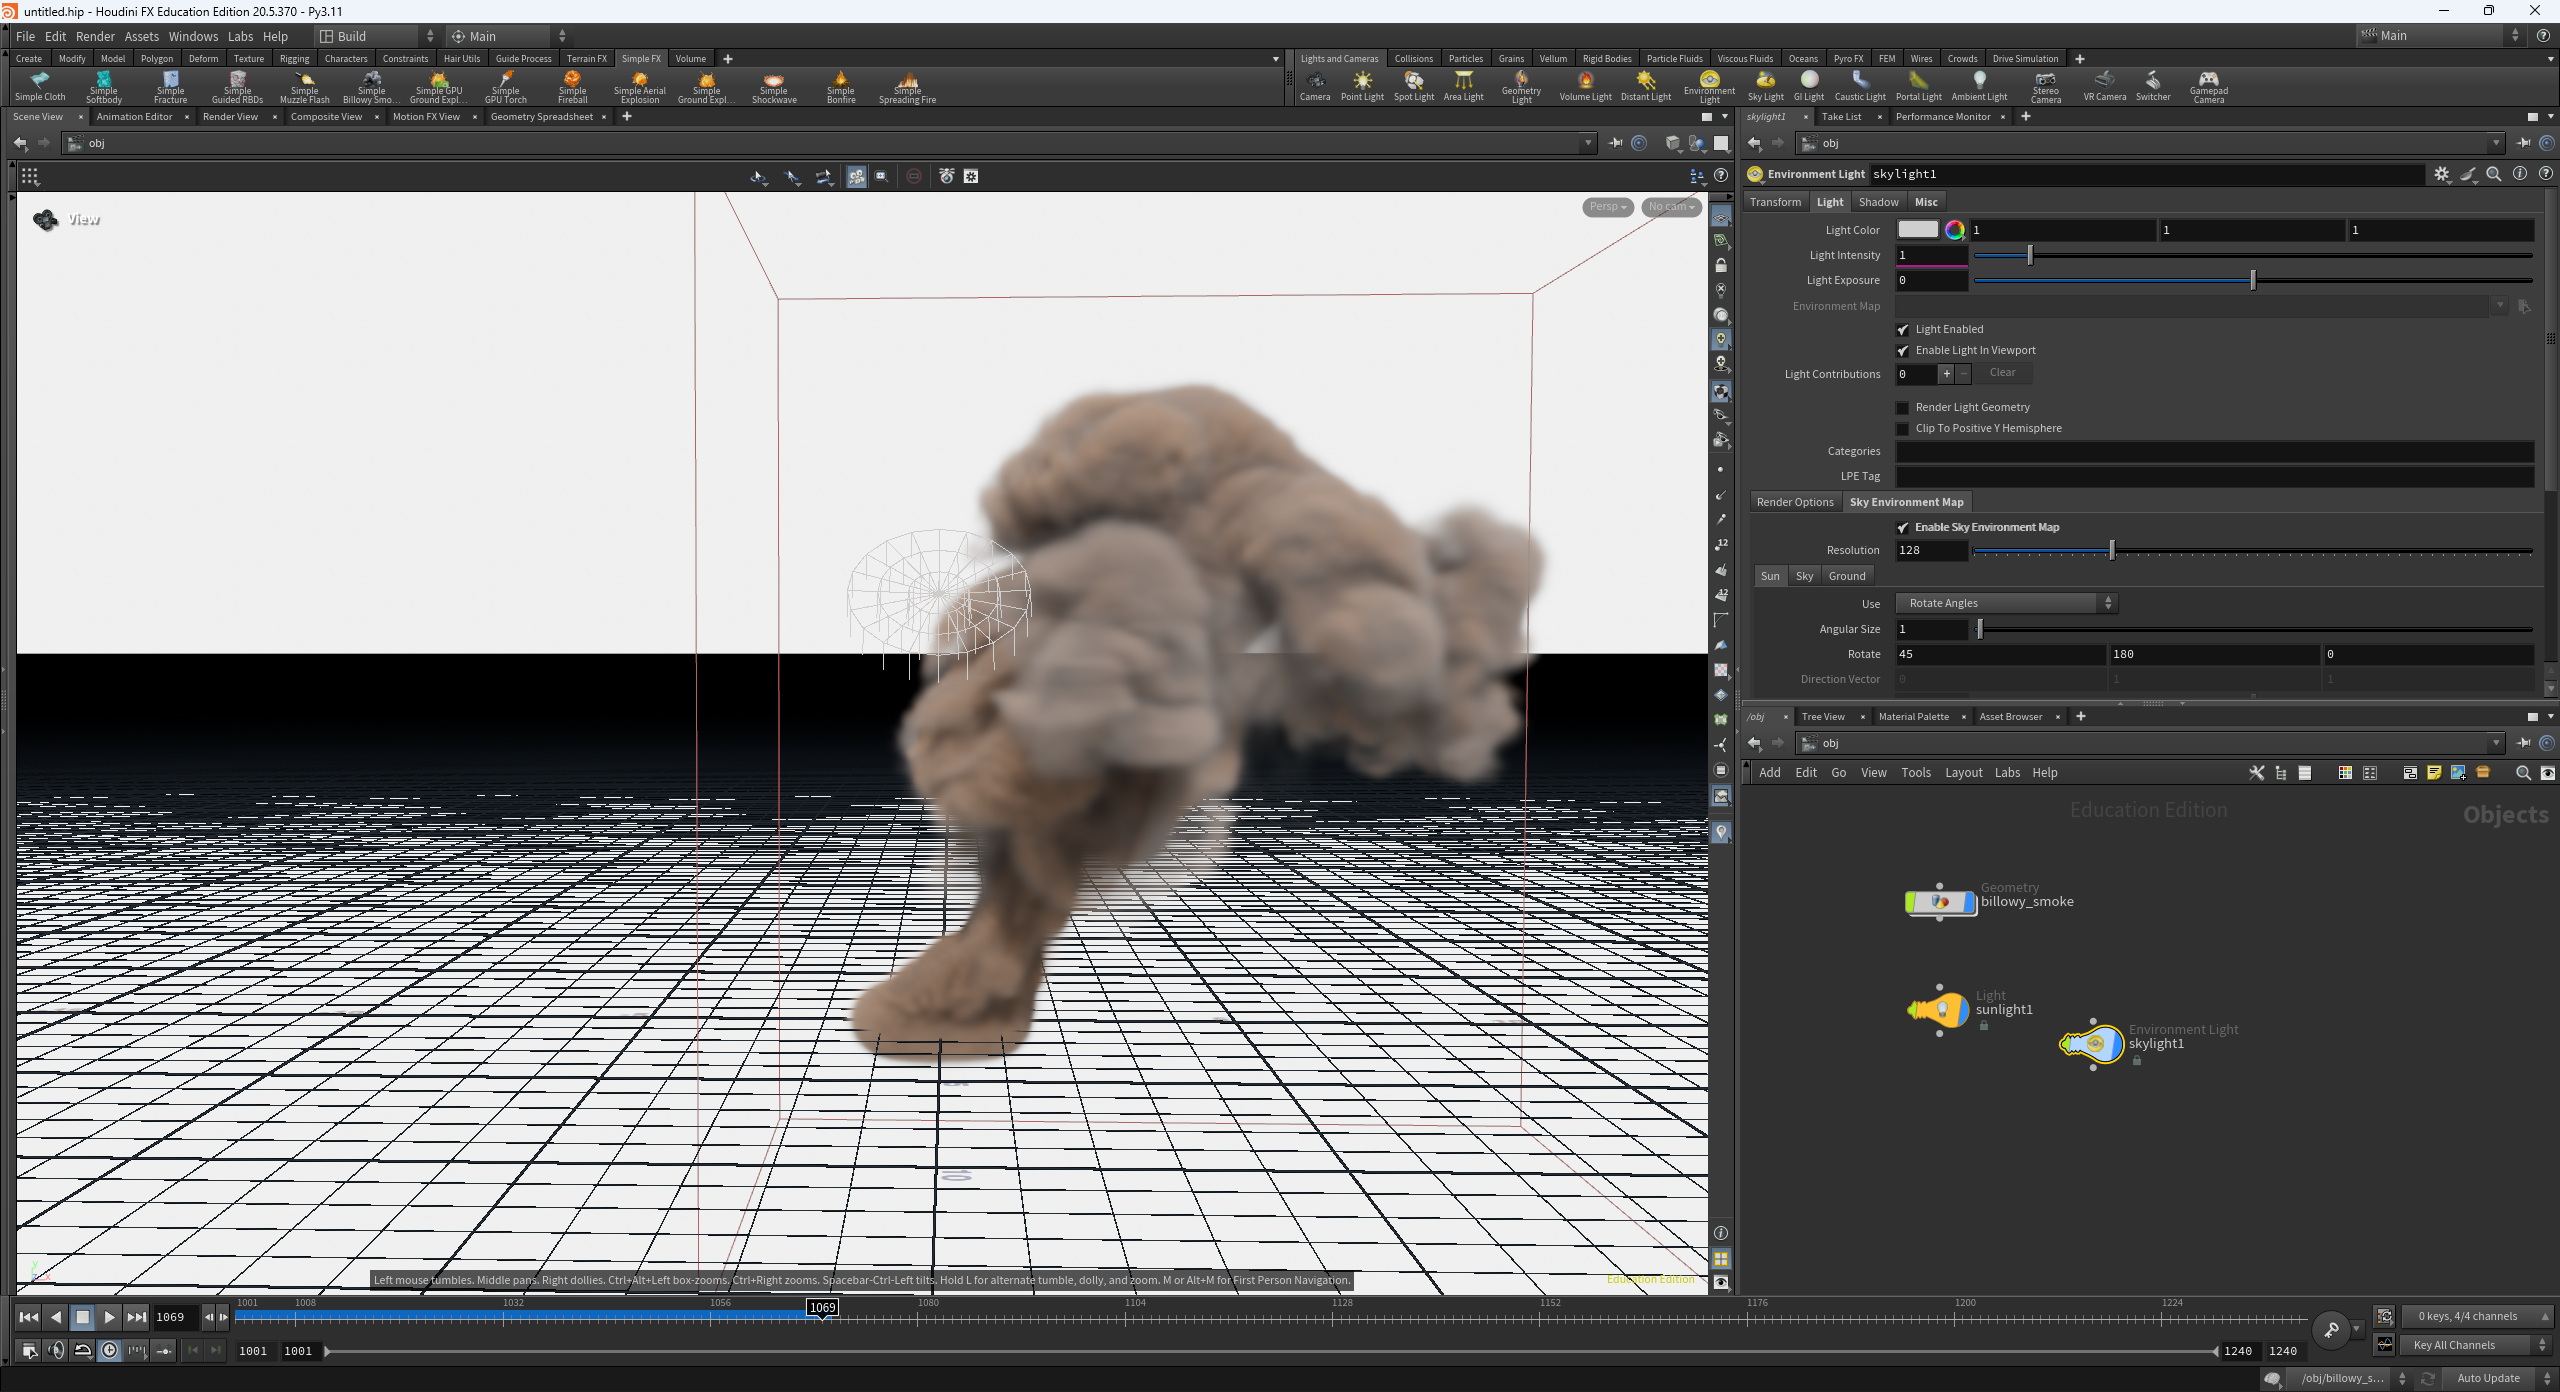Click the Light Exposure value field

pyautogui.click(x=1932, y=281)
